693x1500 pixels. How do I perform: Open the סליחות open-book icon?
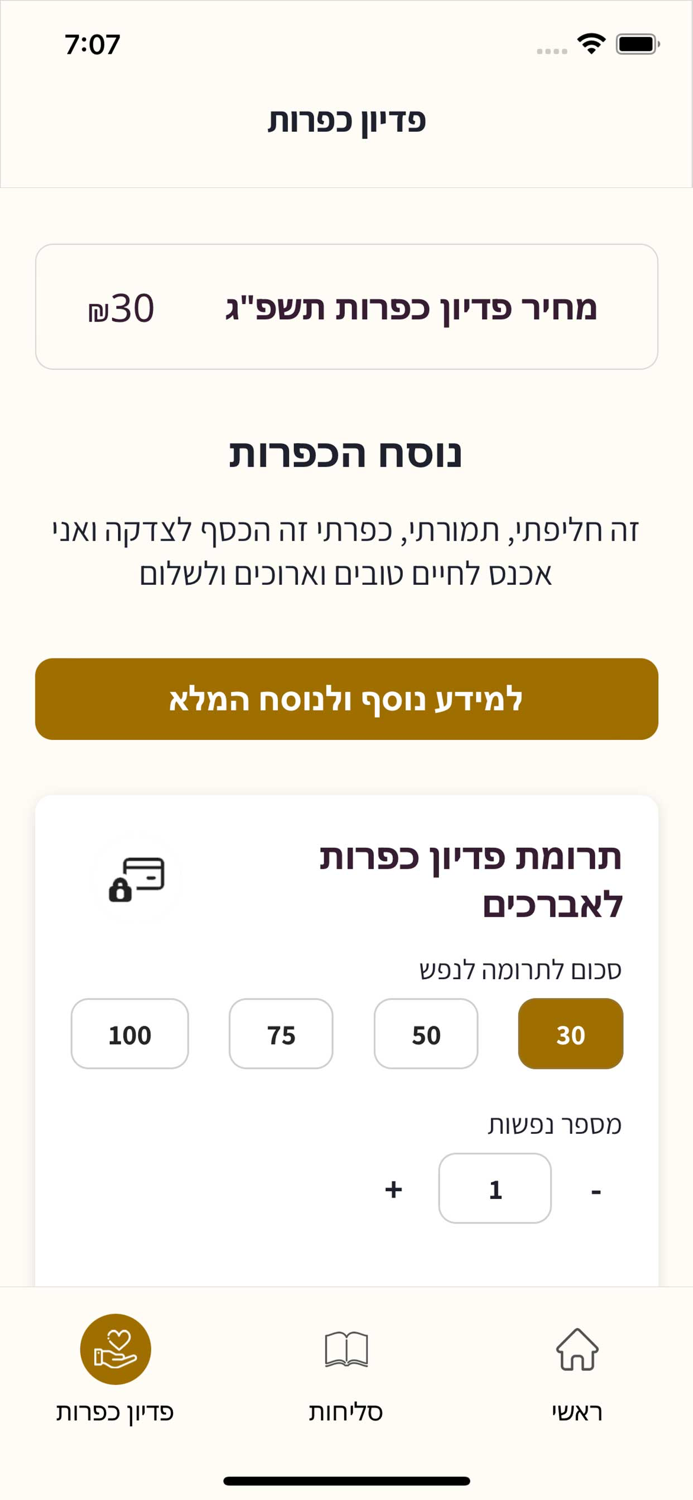(345, 1349)
